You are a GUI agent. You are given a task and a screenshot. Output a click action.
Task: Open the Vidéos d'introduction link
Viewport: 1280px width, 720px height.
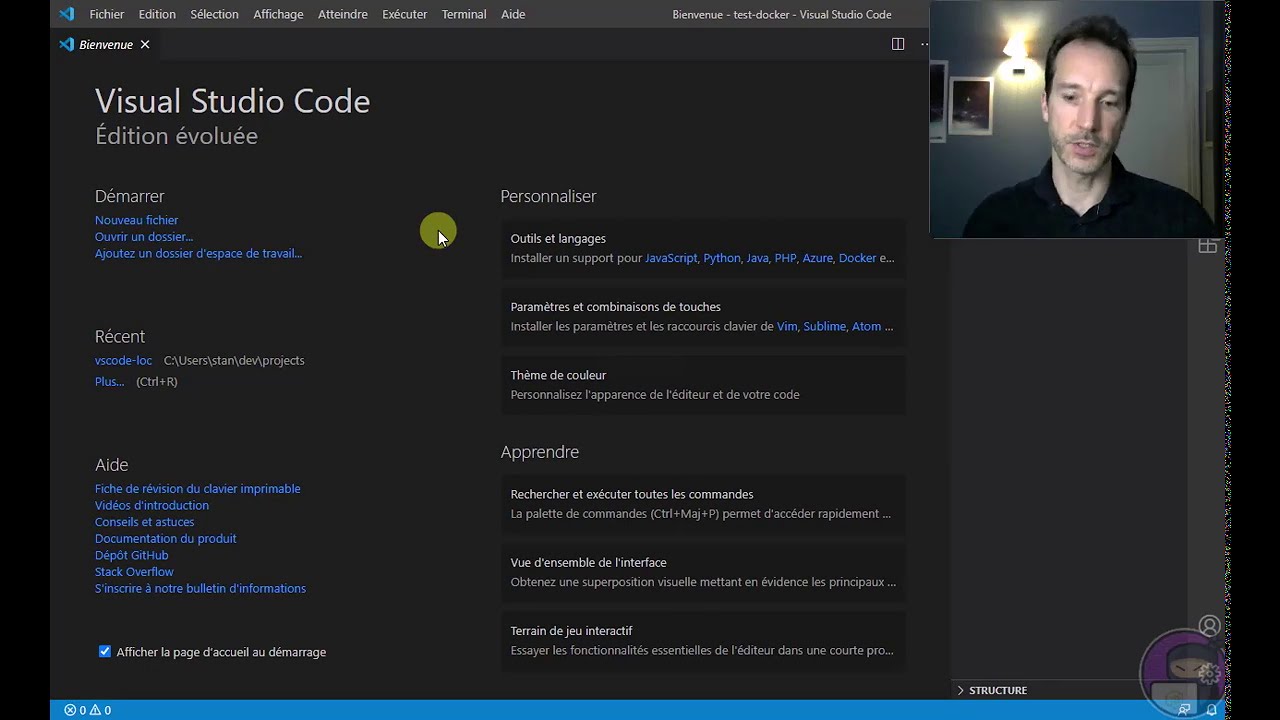tap(152, 505)
